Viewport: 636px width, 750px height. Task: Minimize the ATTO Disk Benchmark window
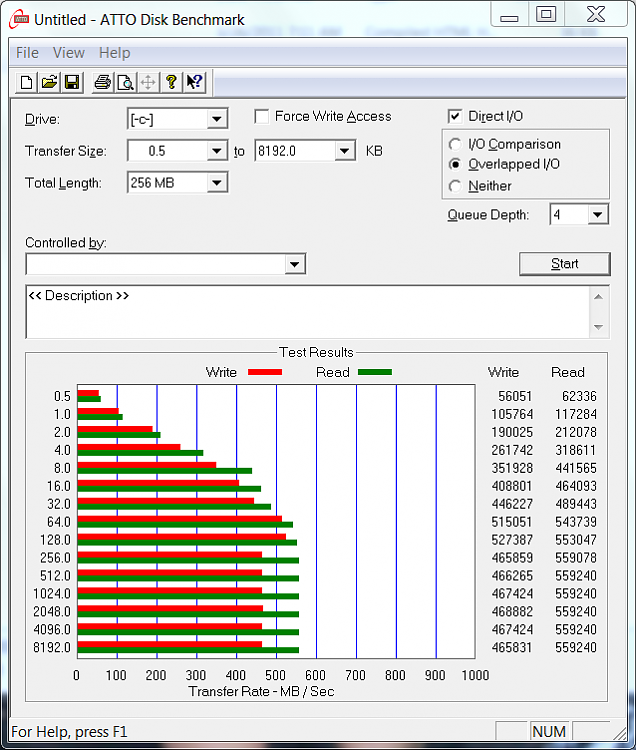[509, 15]
